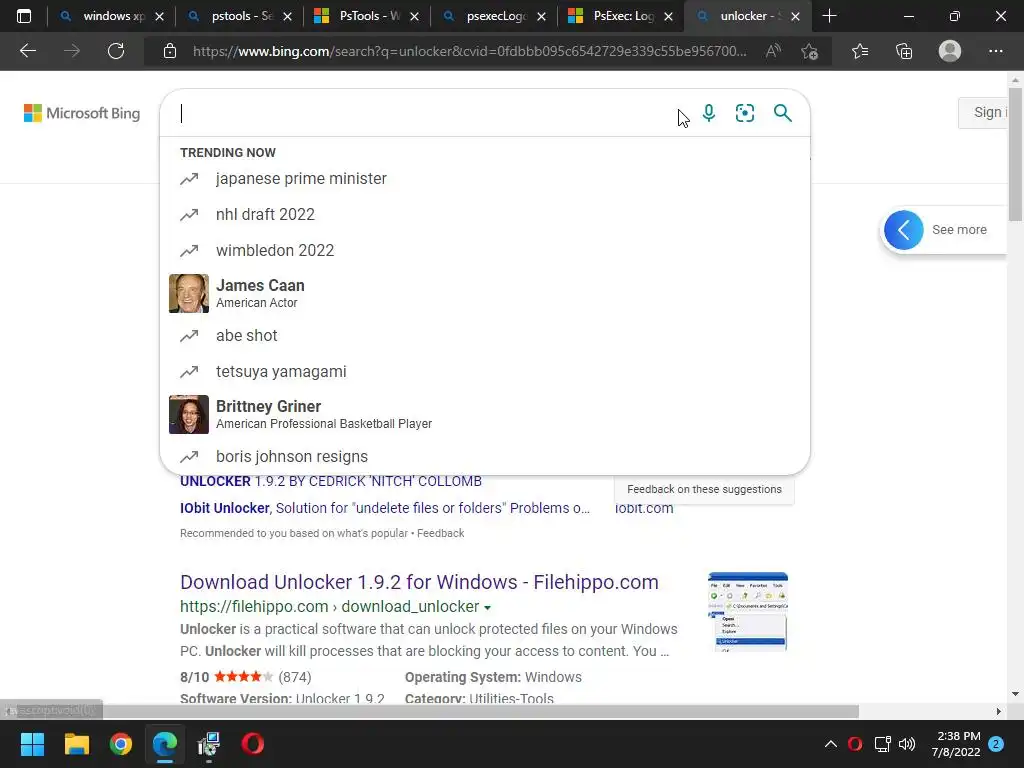Reload the page with refresh icon
The image size is (1024, 768).
pyautogui.click(x=116, y=51)
